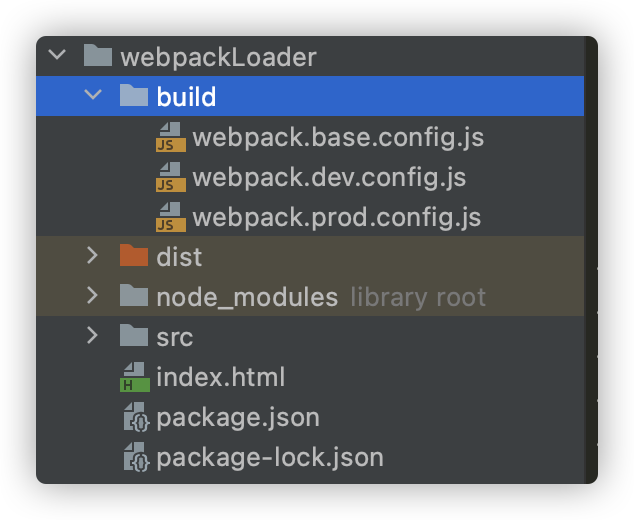Image resolution: width=634 pixels, height=520 pixels.
Task: Click the webpack.base.config.js JS file icon
Action: (171, 137)
